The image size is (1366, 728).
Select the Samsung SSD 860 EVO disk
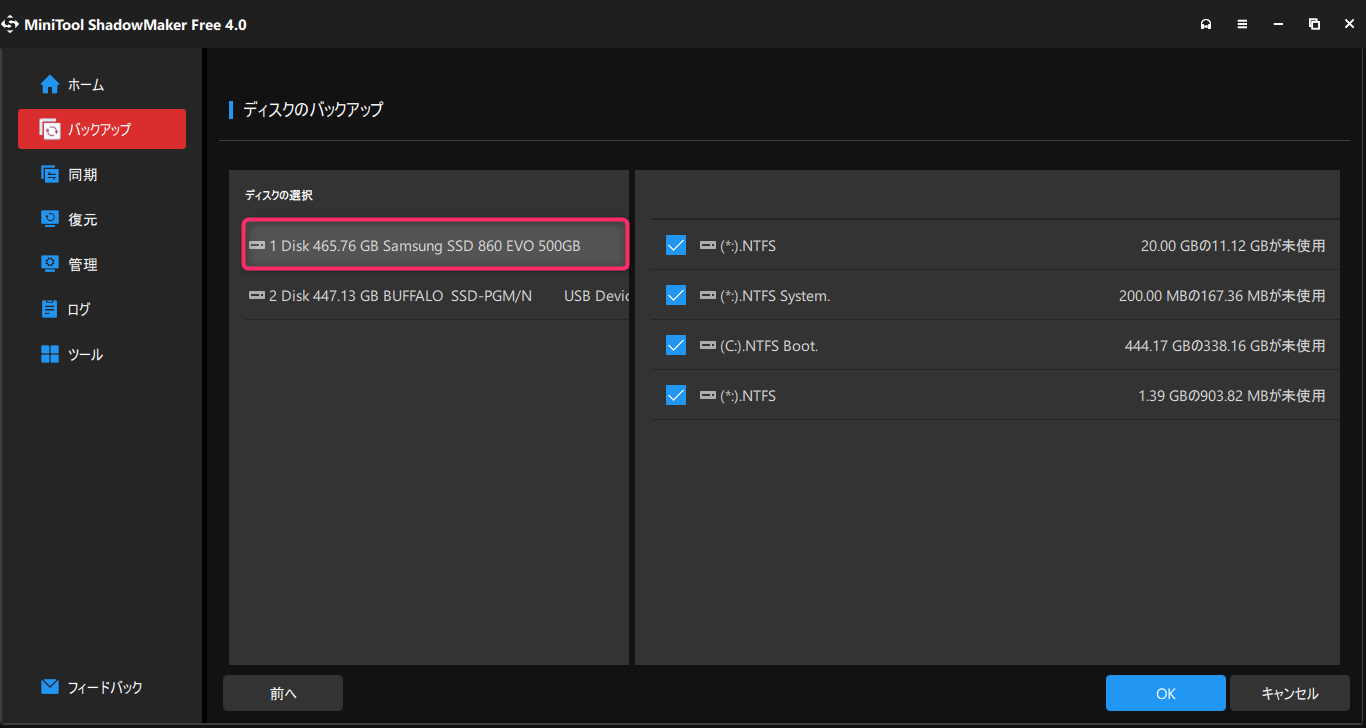pos(435,245)
